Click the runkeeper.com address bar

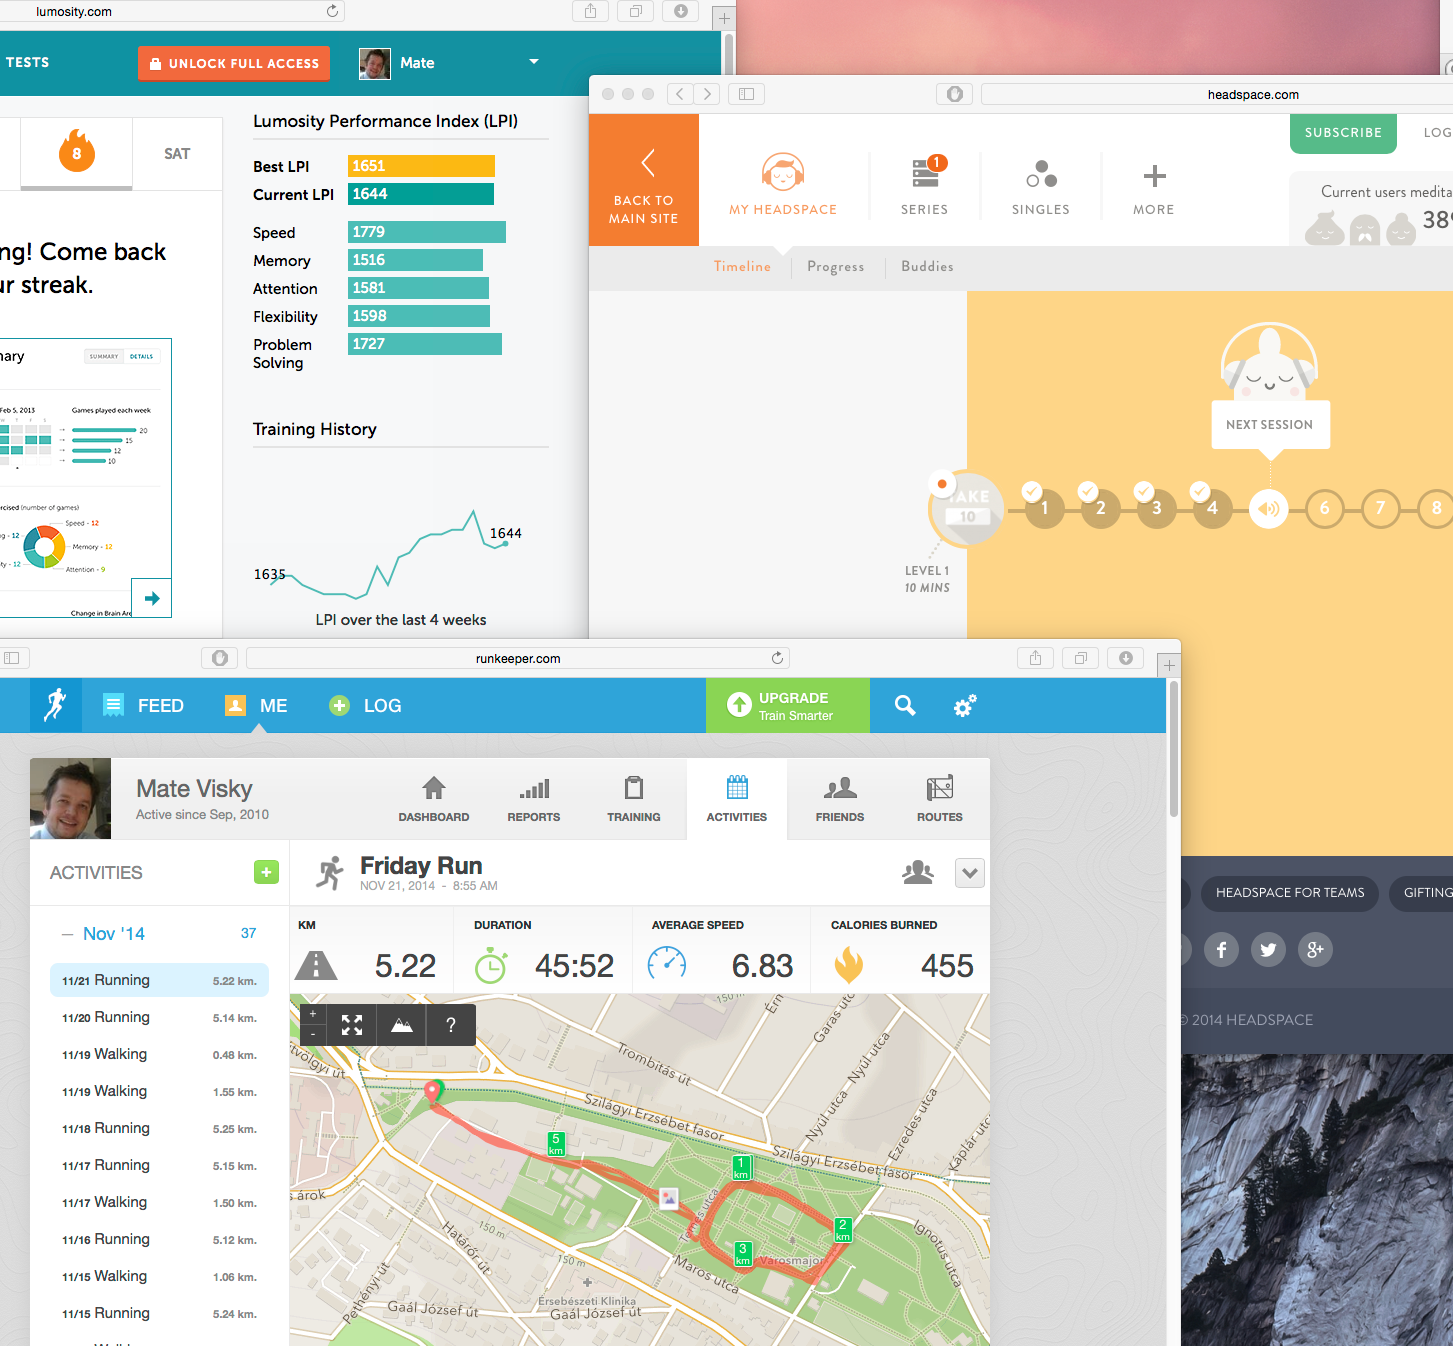[518, 658]
